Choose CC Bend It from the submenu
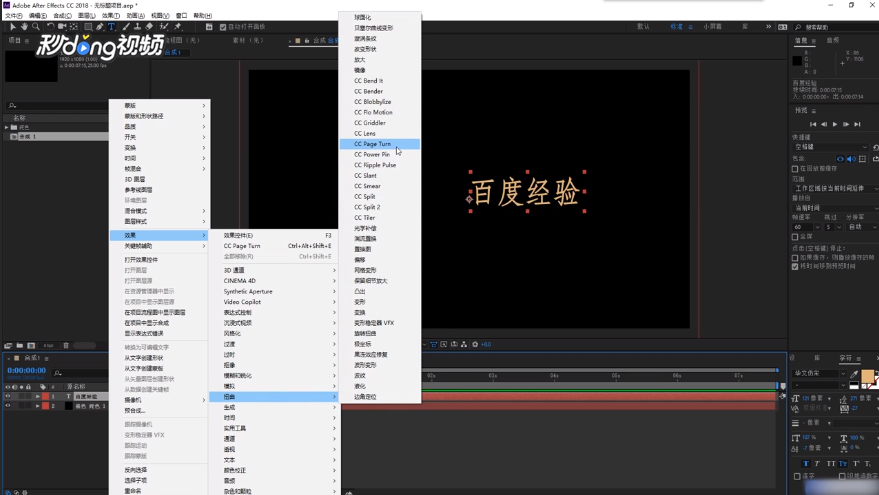The image size is (879, 495). coord(380,81)
